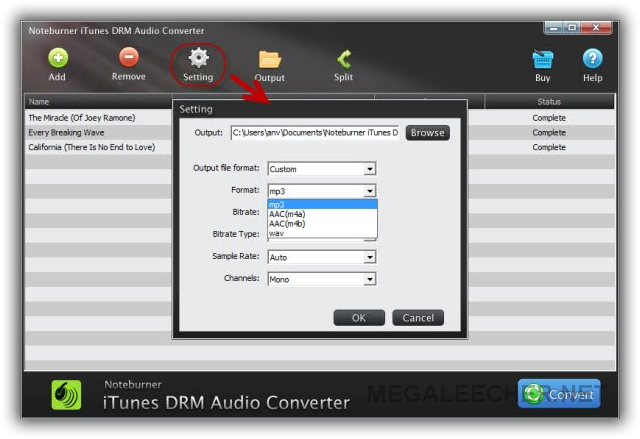640x439 pixels.
Task: Click Complete status for California row
Action: [x=549, y=147]
